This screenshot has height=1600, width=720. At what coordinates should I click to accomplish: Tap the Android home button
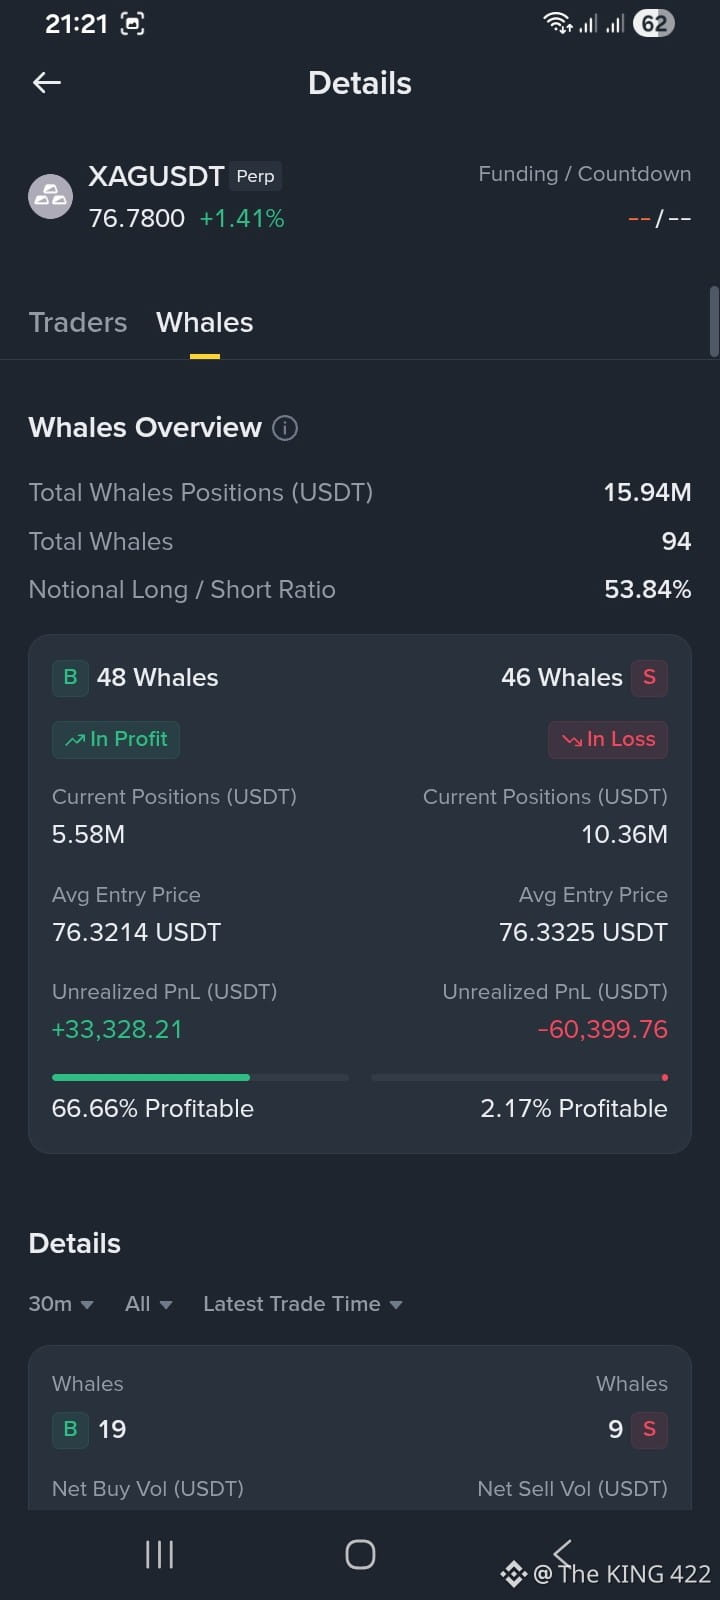(360, 1554)
